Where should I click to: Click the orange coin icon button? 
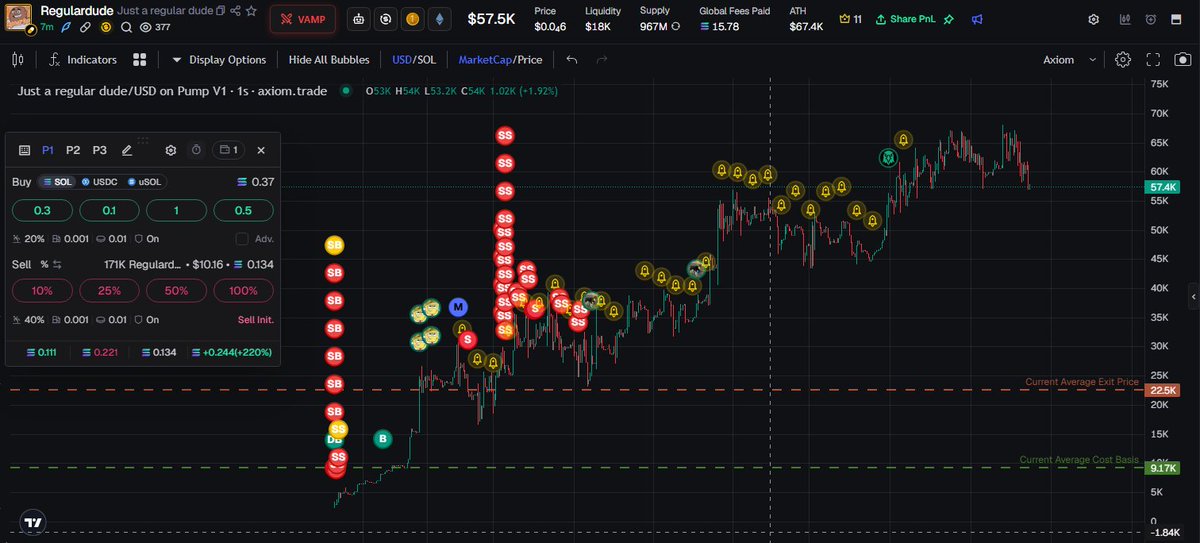pos(412,19)
